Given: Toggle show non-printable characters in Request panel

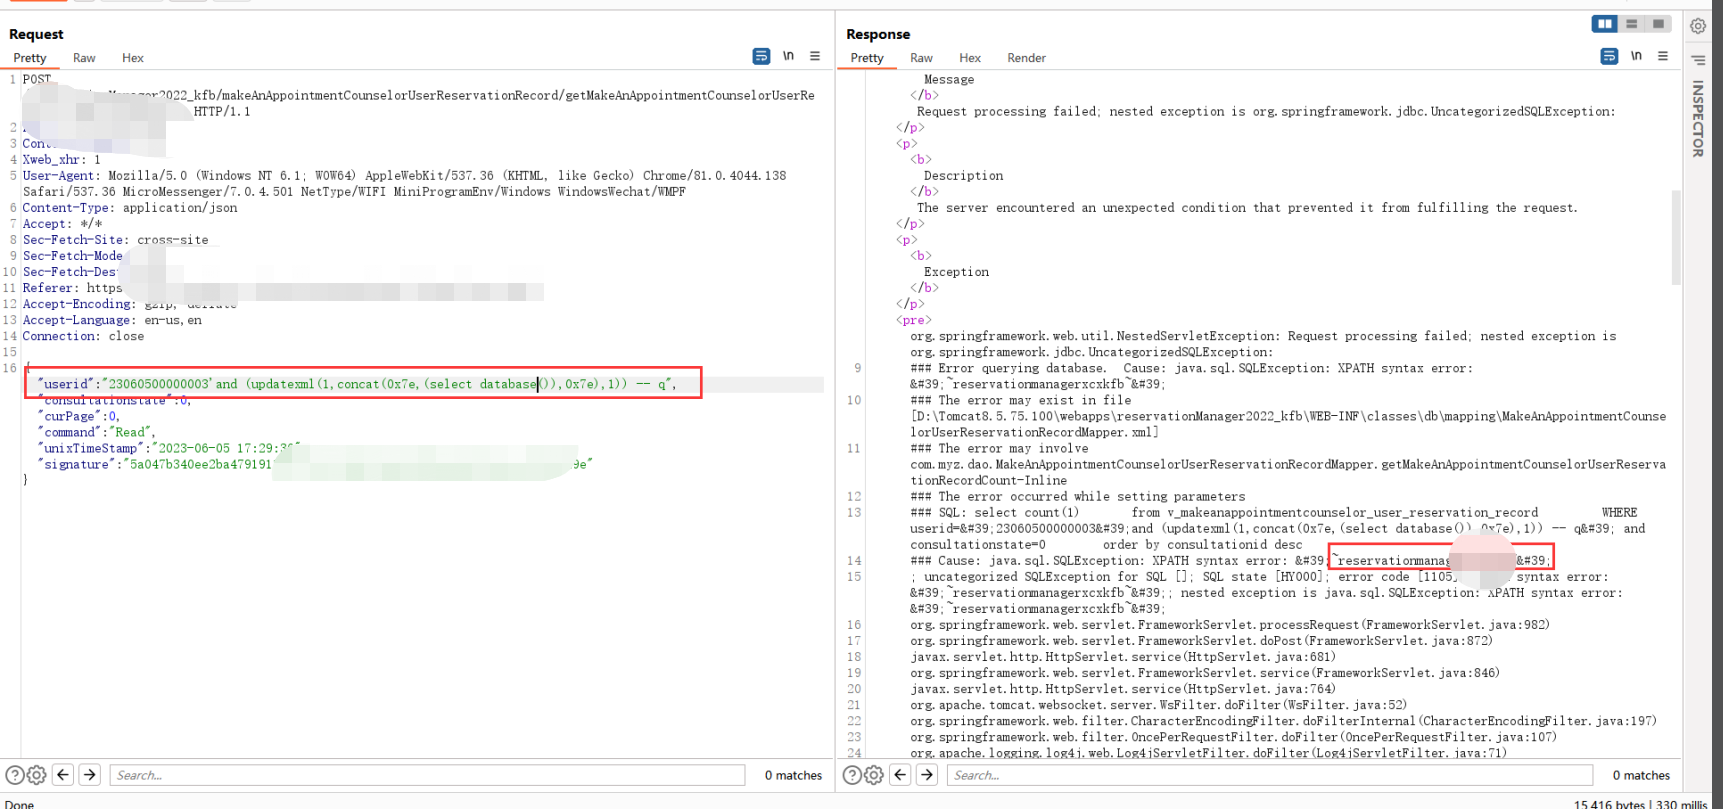Looking at the screenshot, I should click(788, 56).
